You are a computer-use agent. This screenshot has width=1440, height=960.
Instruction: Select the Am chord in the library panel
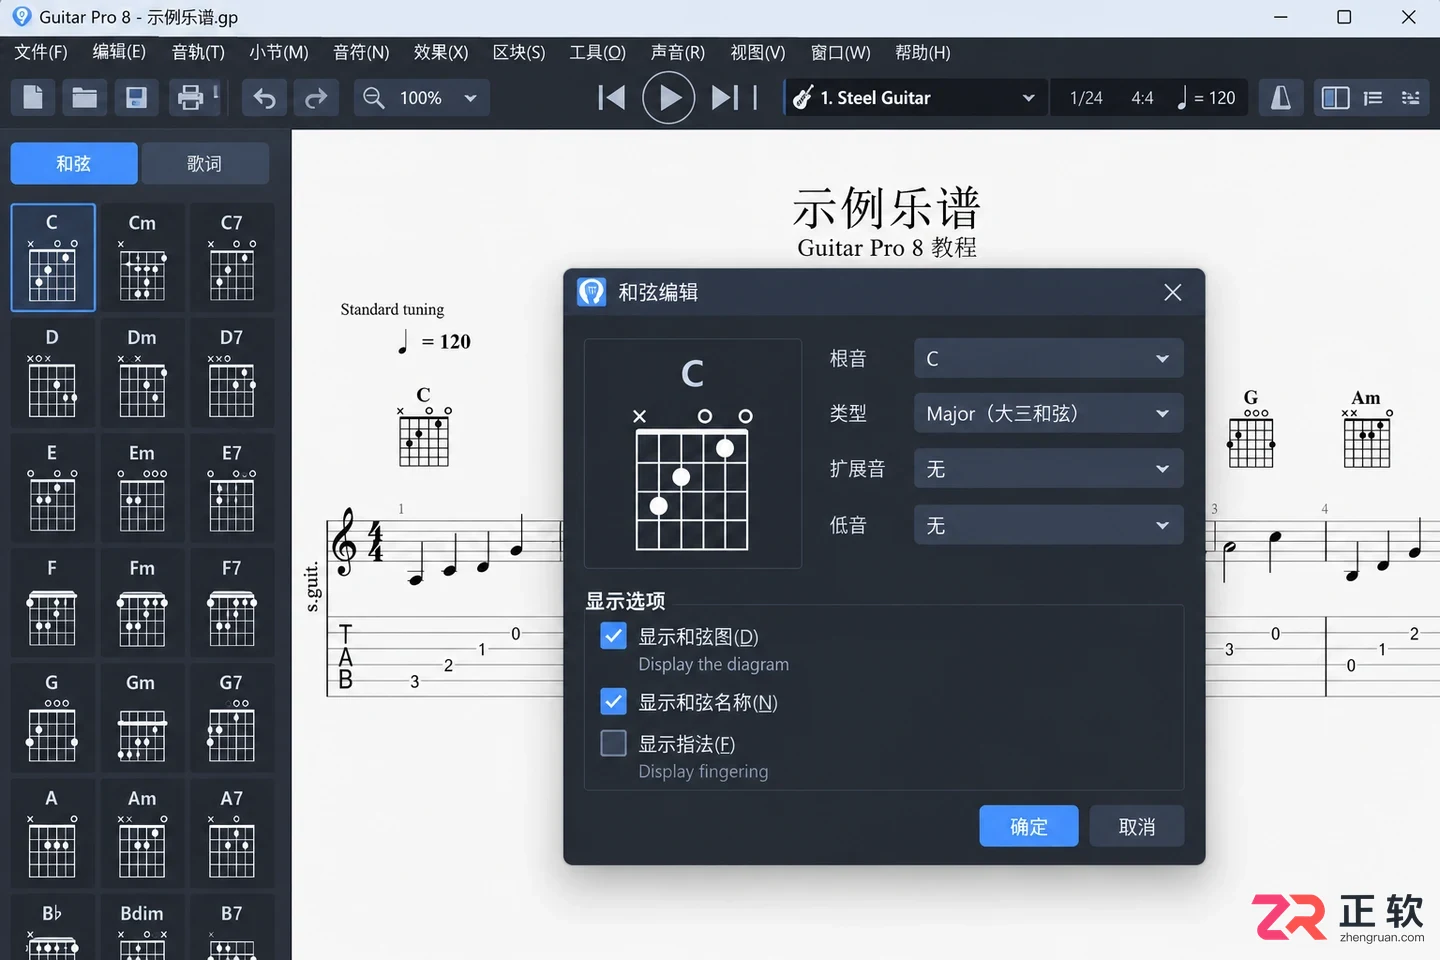click(142, 834)
